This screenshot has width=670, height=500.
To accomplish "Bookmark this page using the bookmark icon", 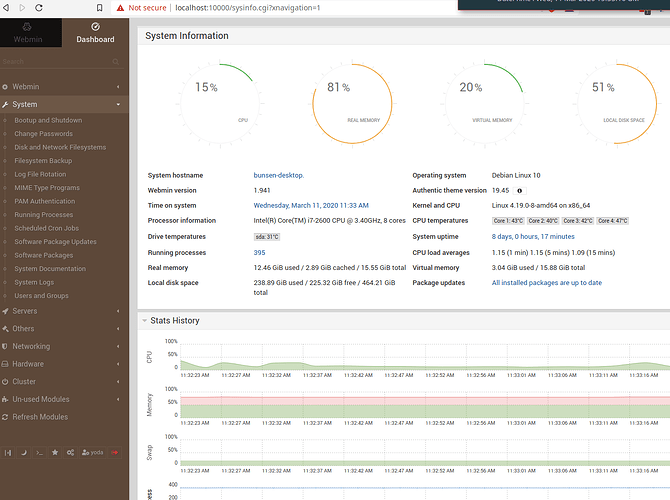I will (100, 8).
